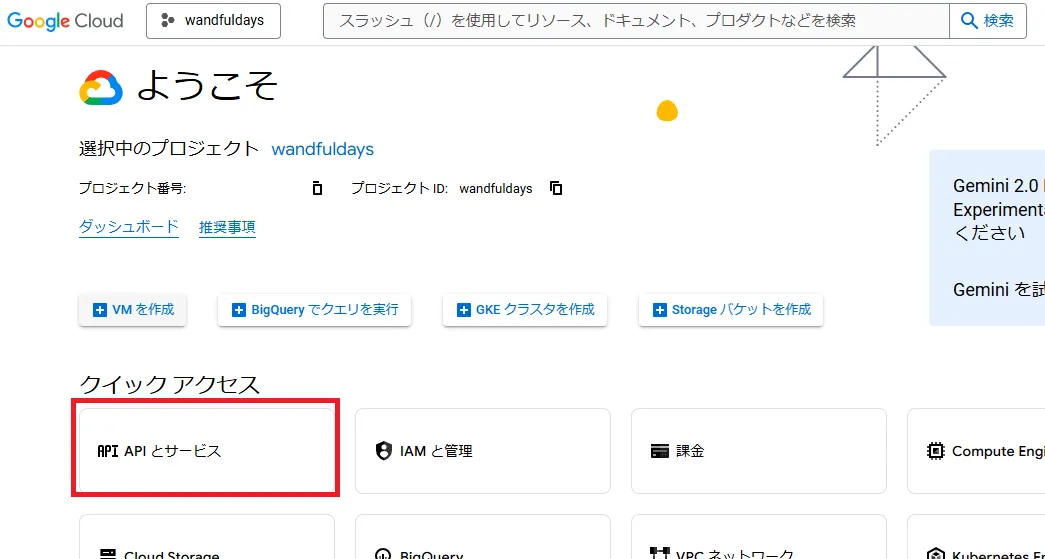This screenshot has height=559, width=1045.
Task: Click the magnifier icon in search button
Action: (x=969, y=21)
